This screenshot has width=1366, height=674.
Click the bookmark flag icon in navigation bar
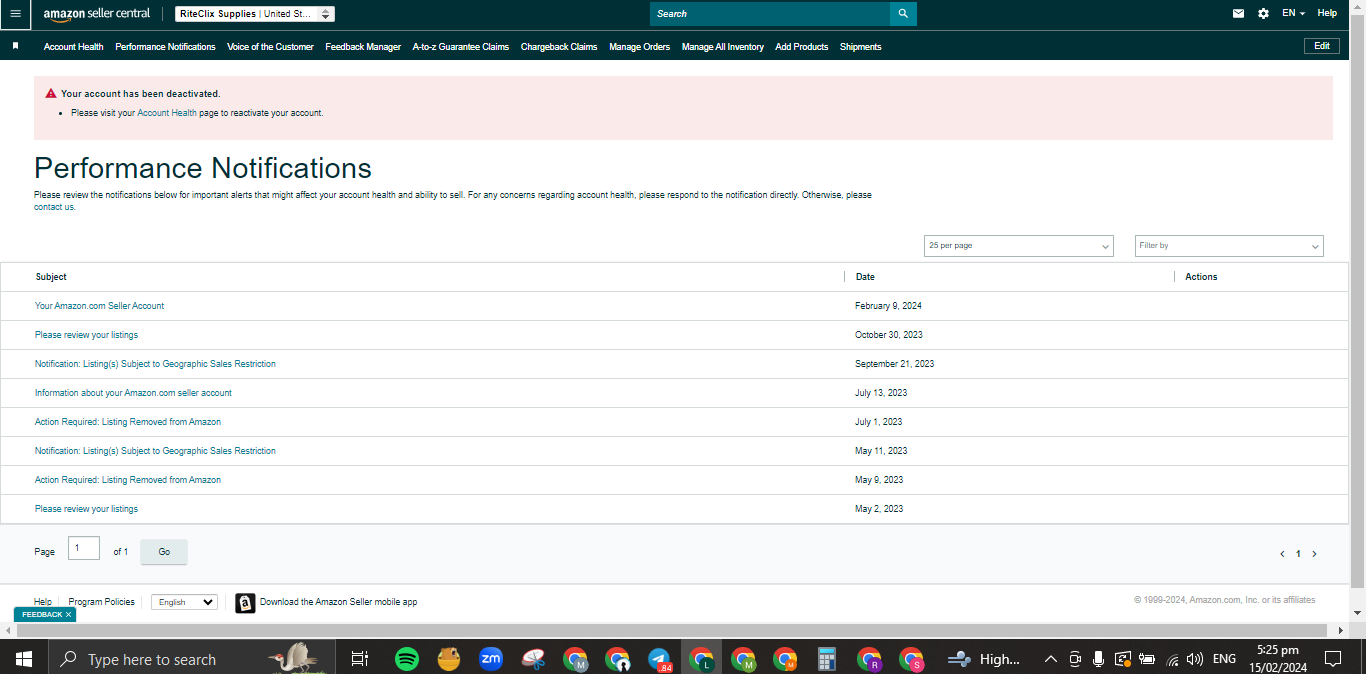pyautogui.click(x=15, y=46)
